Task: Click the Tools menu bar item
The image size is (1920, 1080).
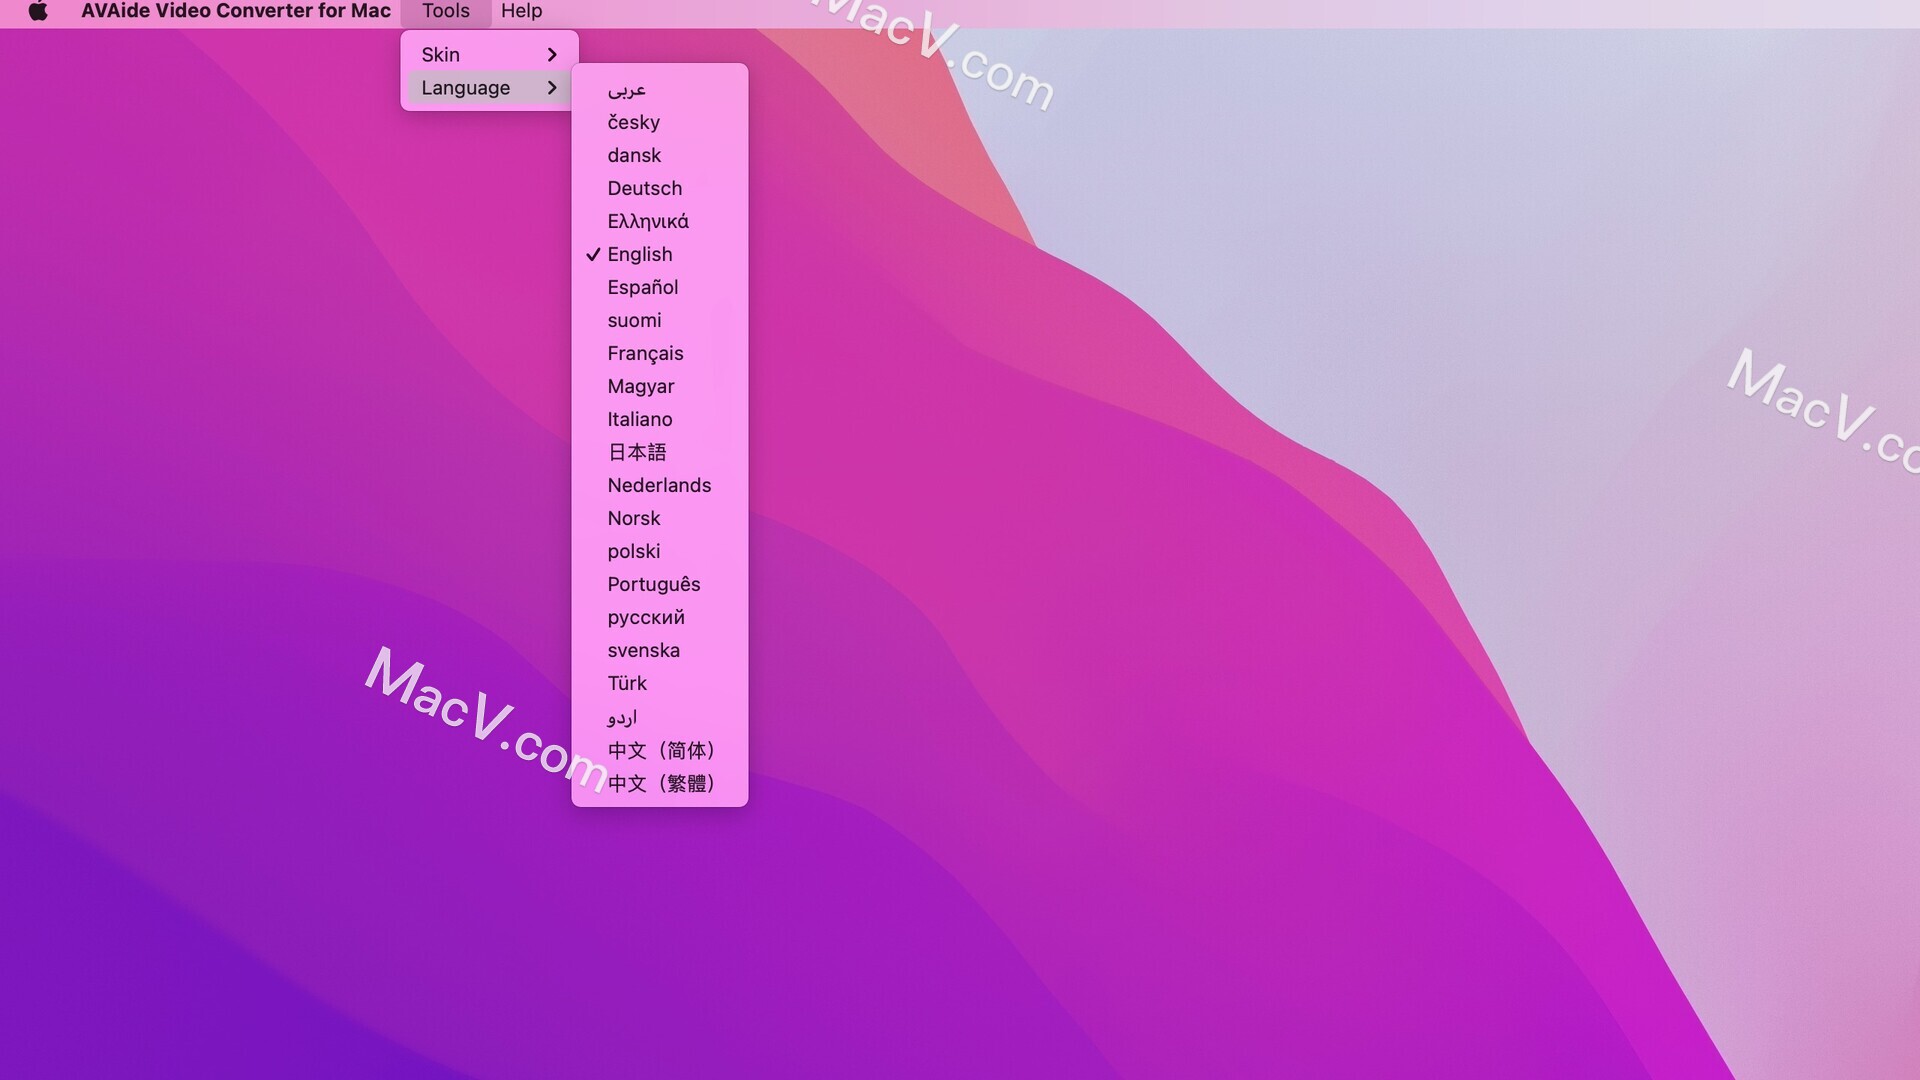Action: (446, 9)
